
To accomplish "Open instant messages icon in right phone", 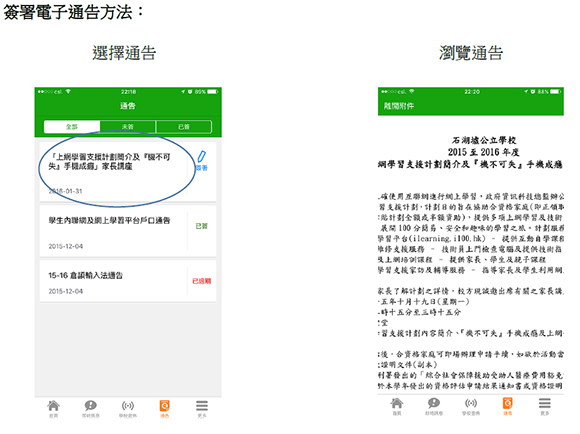I will (434, 403).
